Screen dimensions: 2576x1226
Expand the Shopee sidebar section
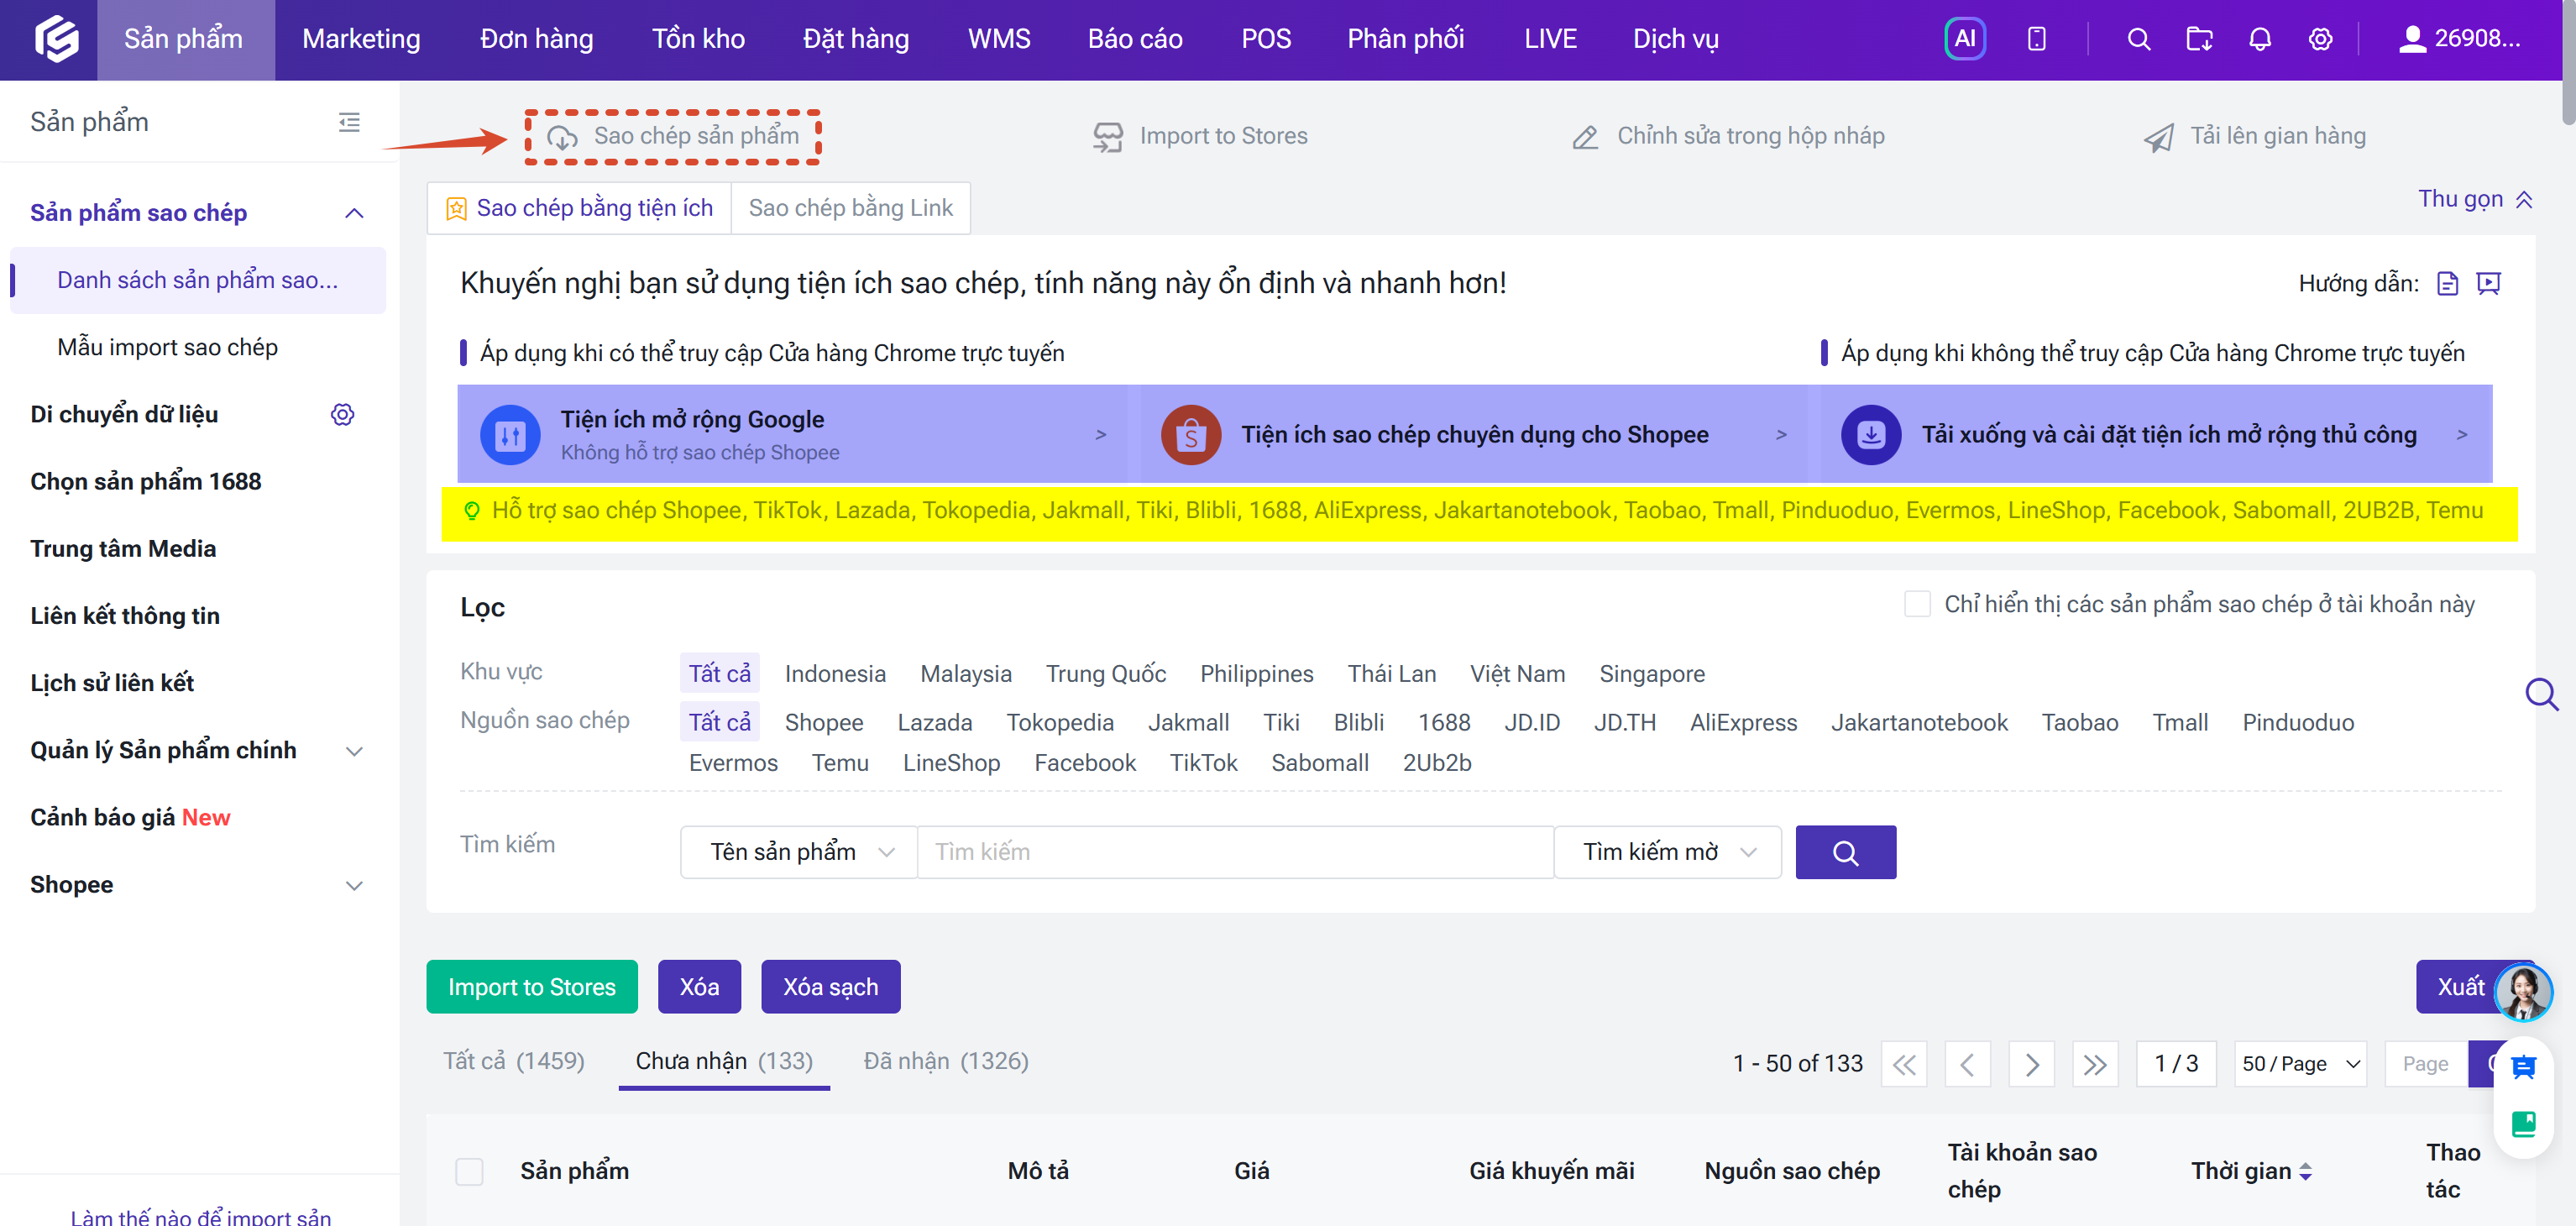tap(354, 885)
